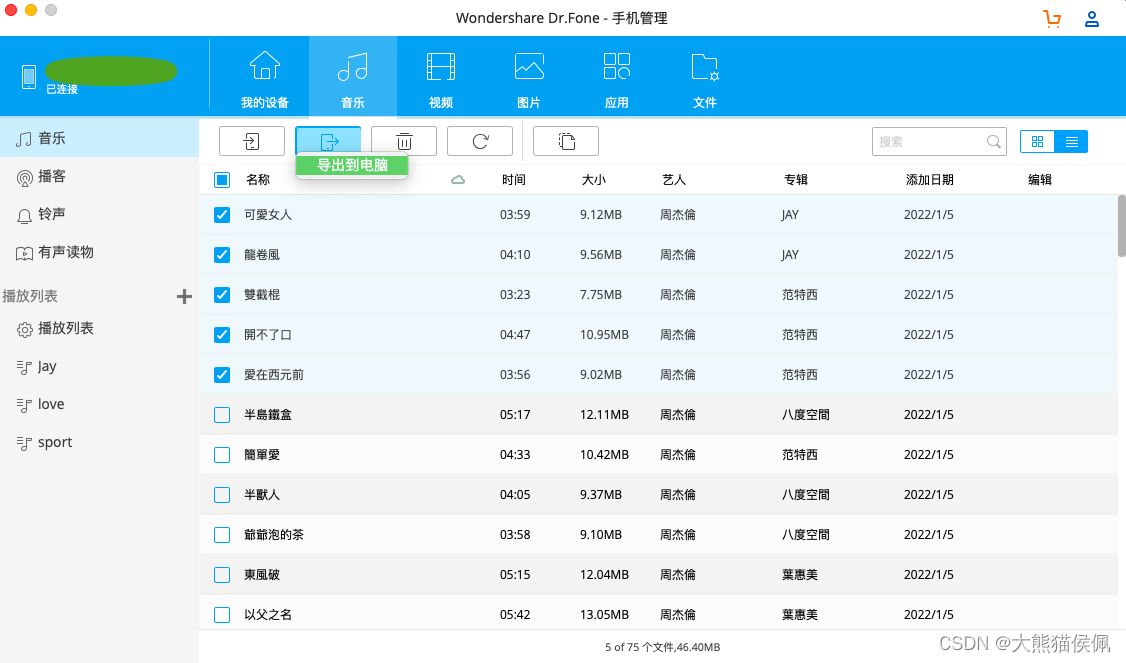Click the cloud column header icon

click(x=457, y=180)
